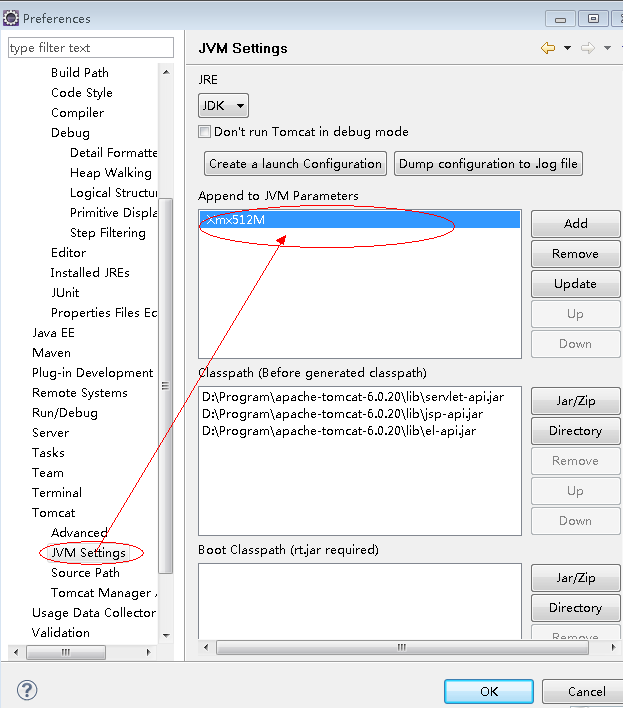This screenshot has height=708, width=623.
Task: Open Installed JREs page
Action: pyautogui.click(x=90, y=273)
